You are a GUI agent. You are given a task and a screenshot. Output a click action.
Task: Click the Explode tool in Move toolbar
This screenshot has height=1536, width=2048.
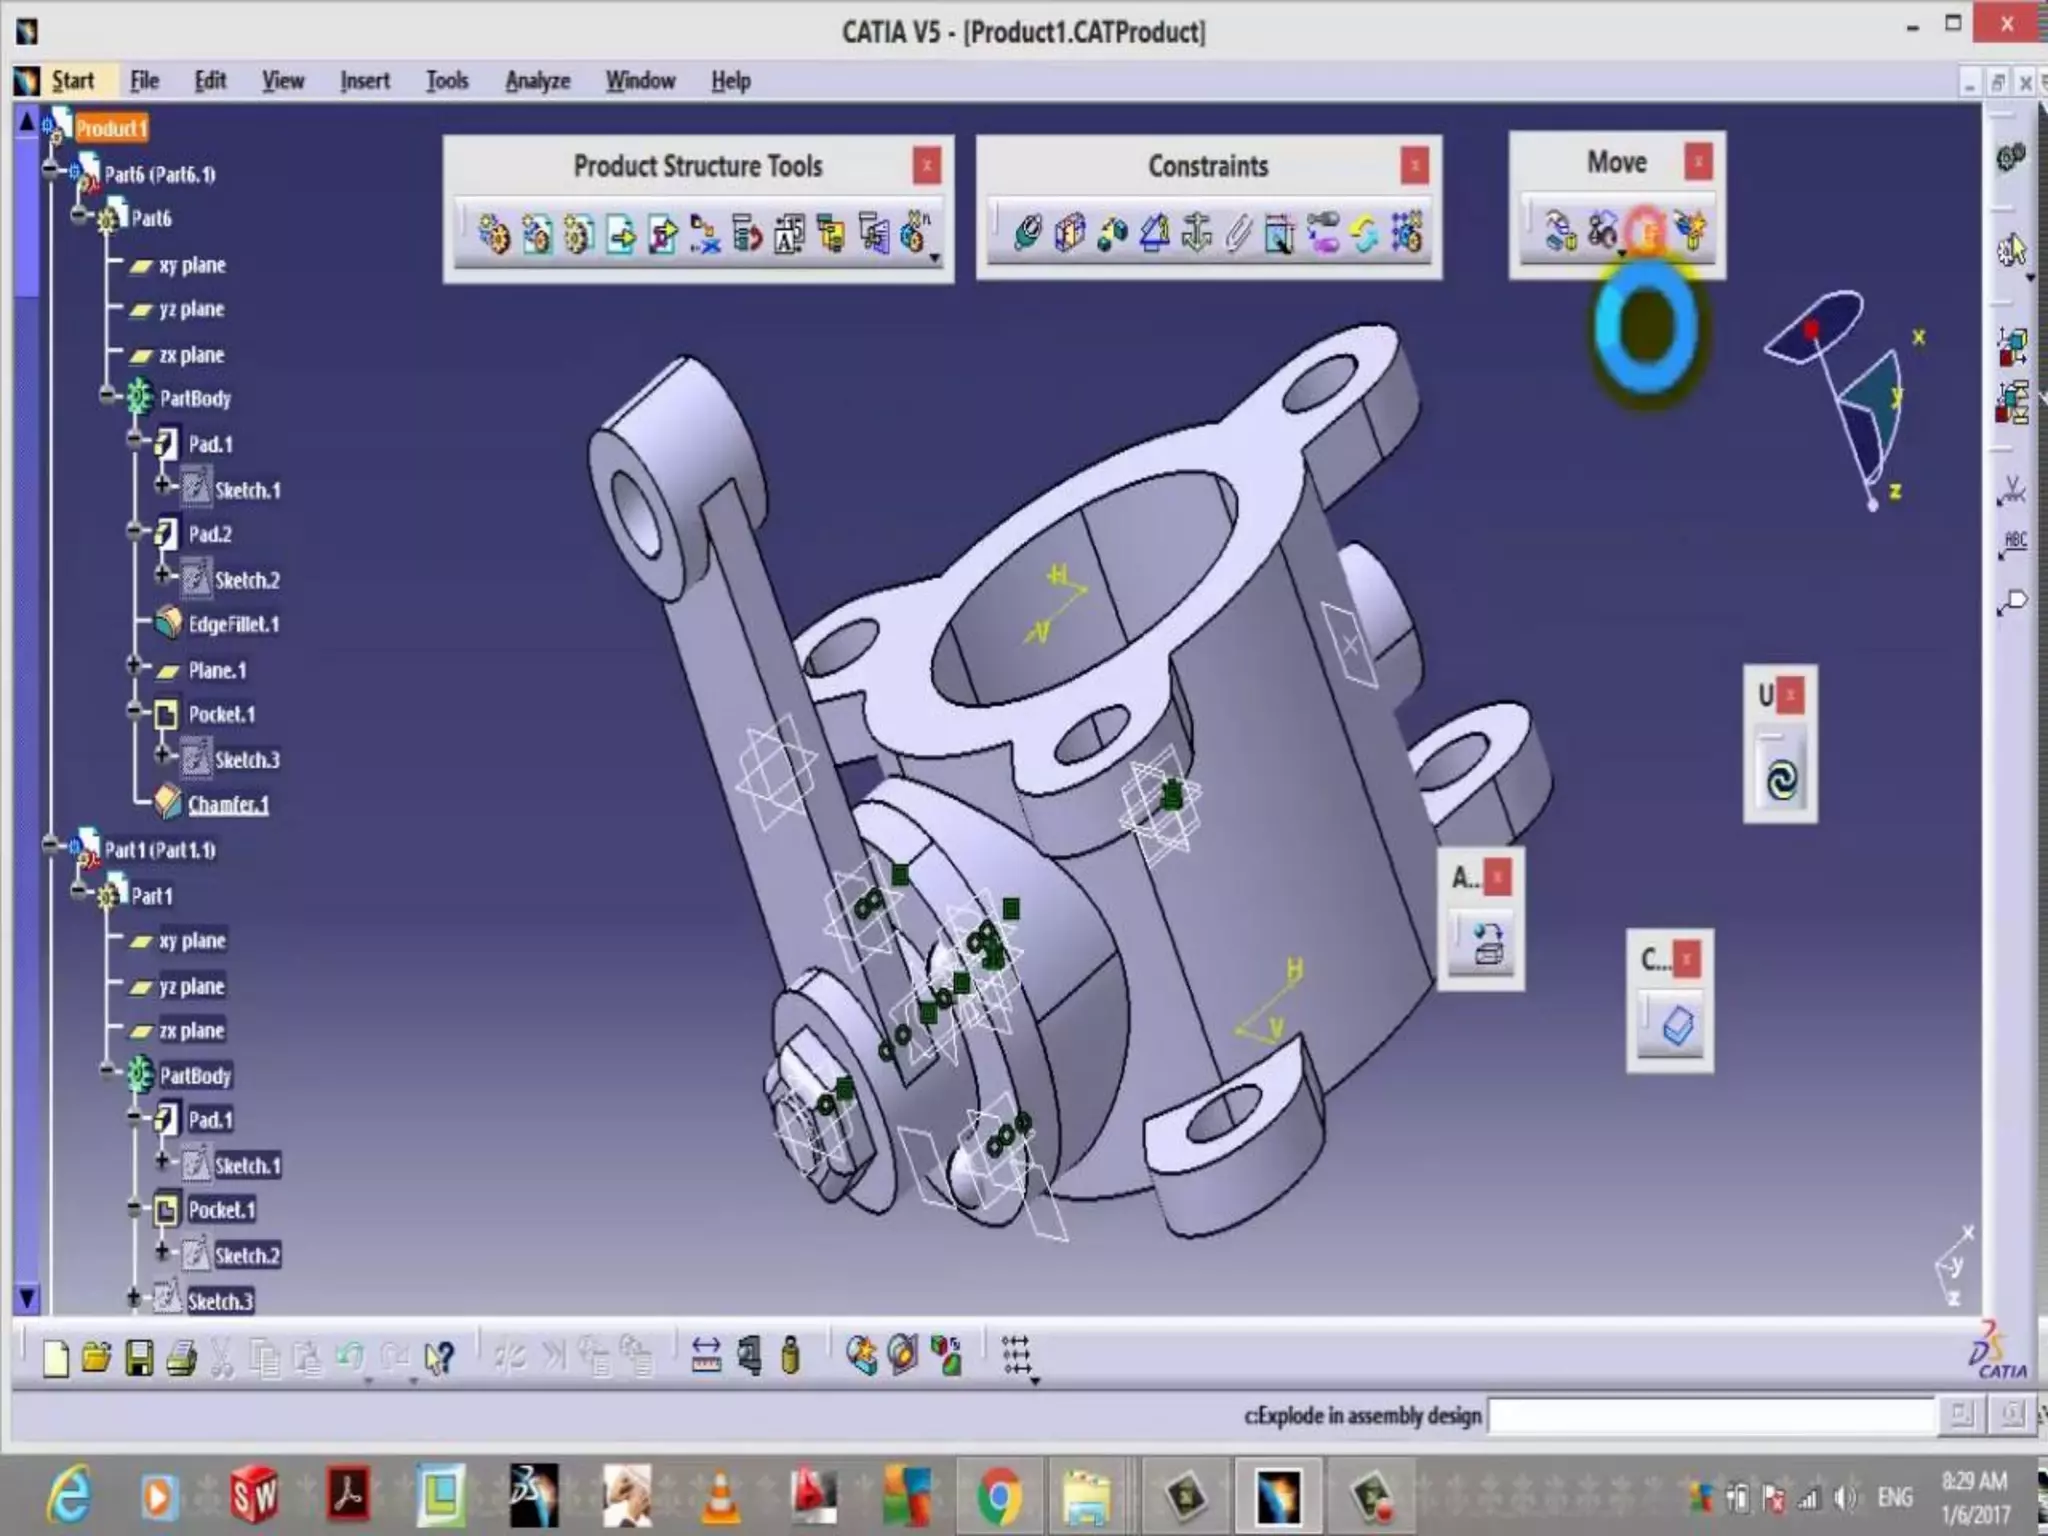1647,232
